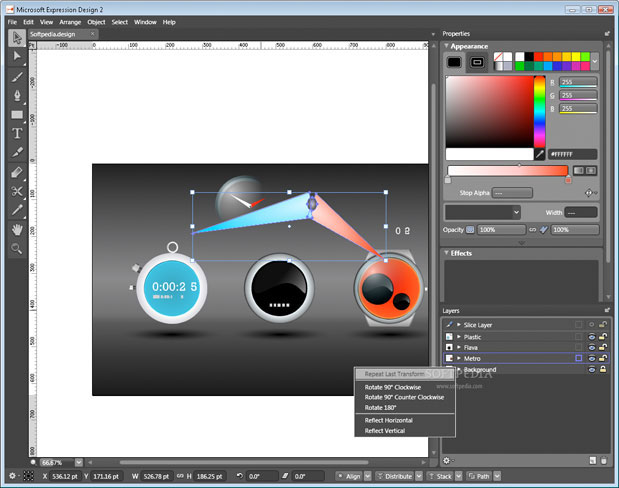Viewport: 619px width, 488px height.
Task: Open the Arrange menu
Action: [x=69, y=21]
